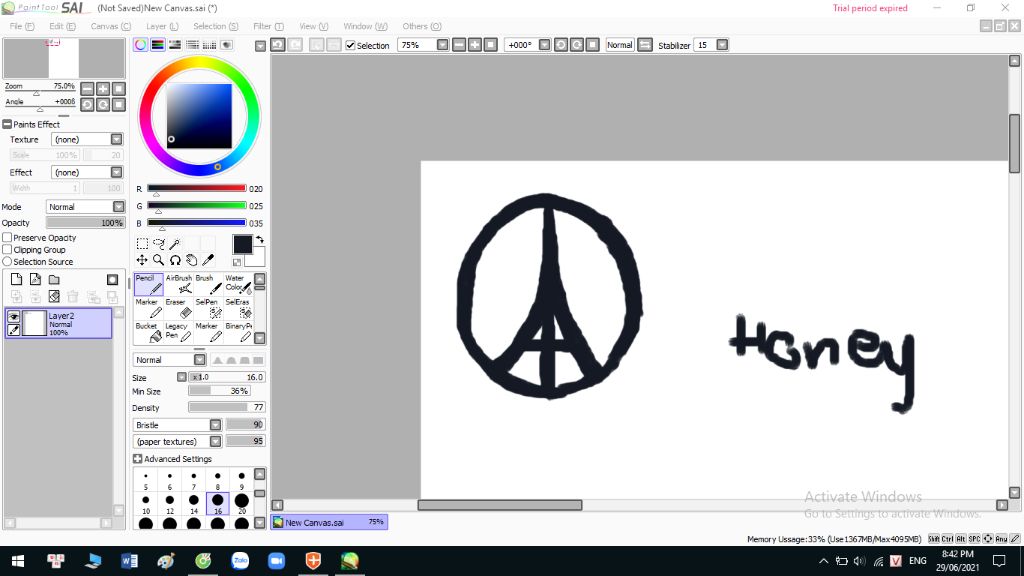
Task: Expand Advanced Settings section
Action: [x=137, y=458]
